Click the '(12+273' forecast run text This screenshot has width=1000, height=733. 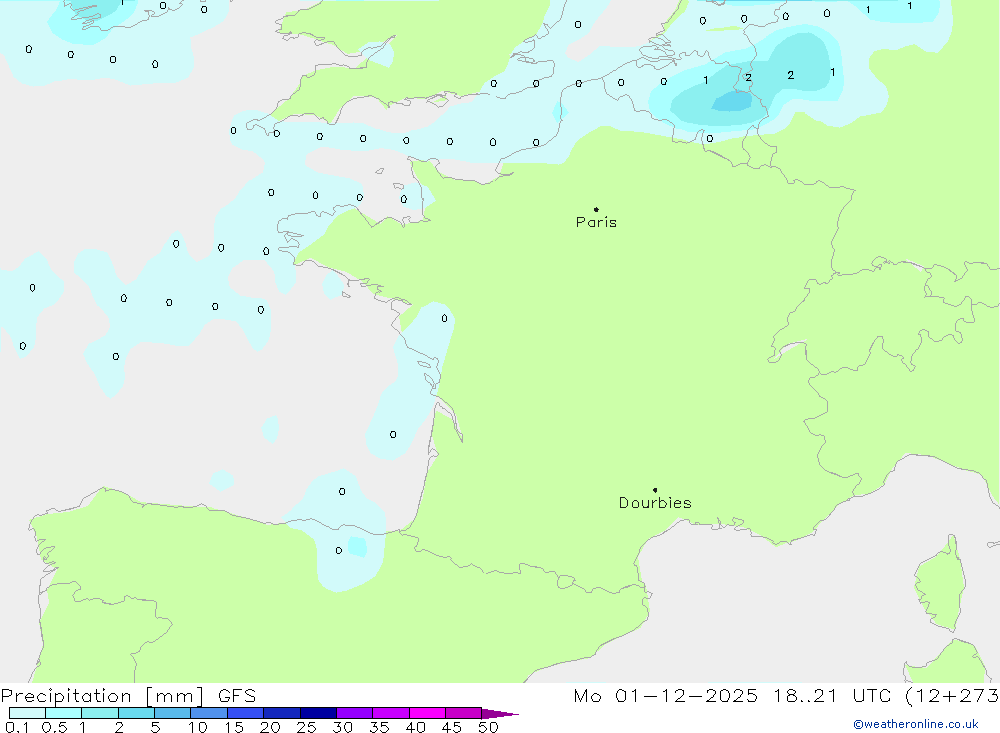point(952,696)
